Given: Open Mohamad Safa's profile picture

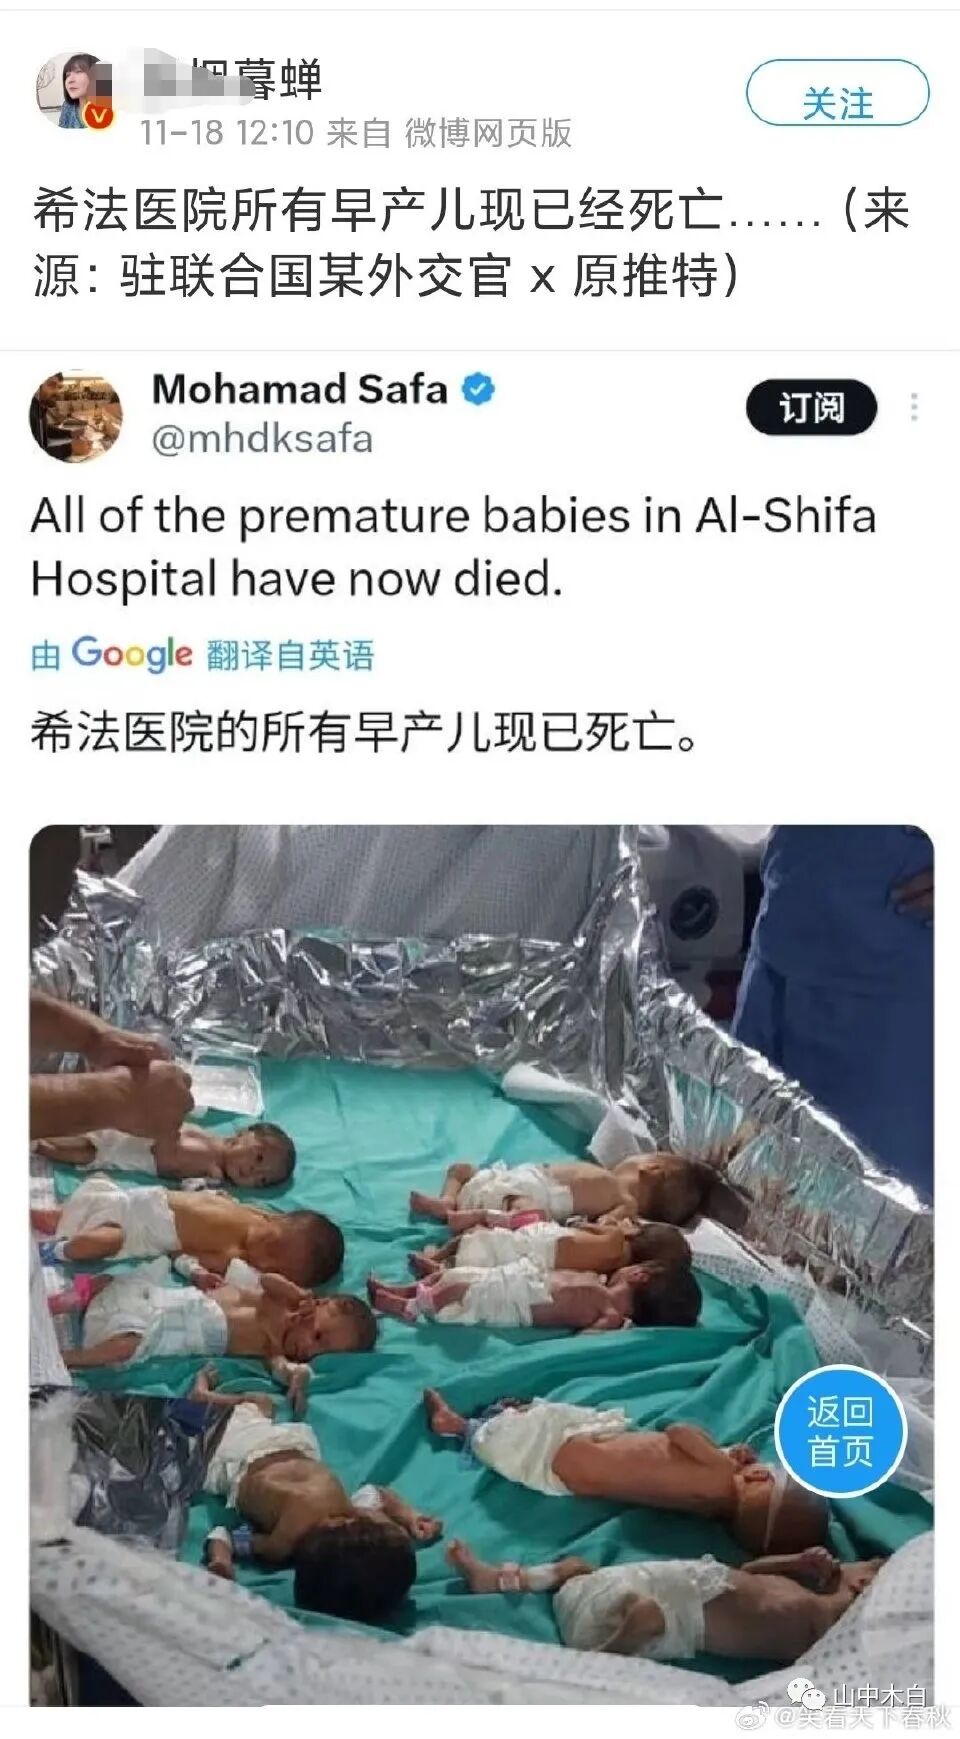Looking at the screenshot, I should point(76,416).
